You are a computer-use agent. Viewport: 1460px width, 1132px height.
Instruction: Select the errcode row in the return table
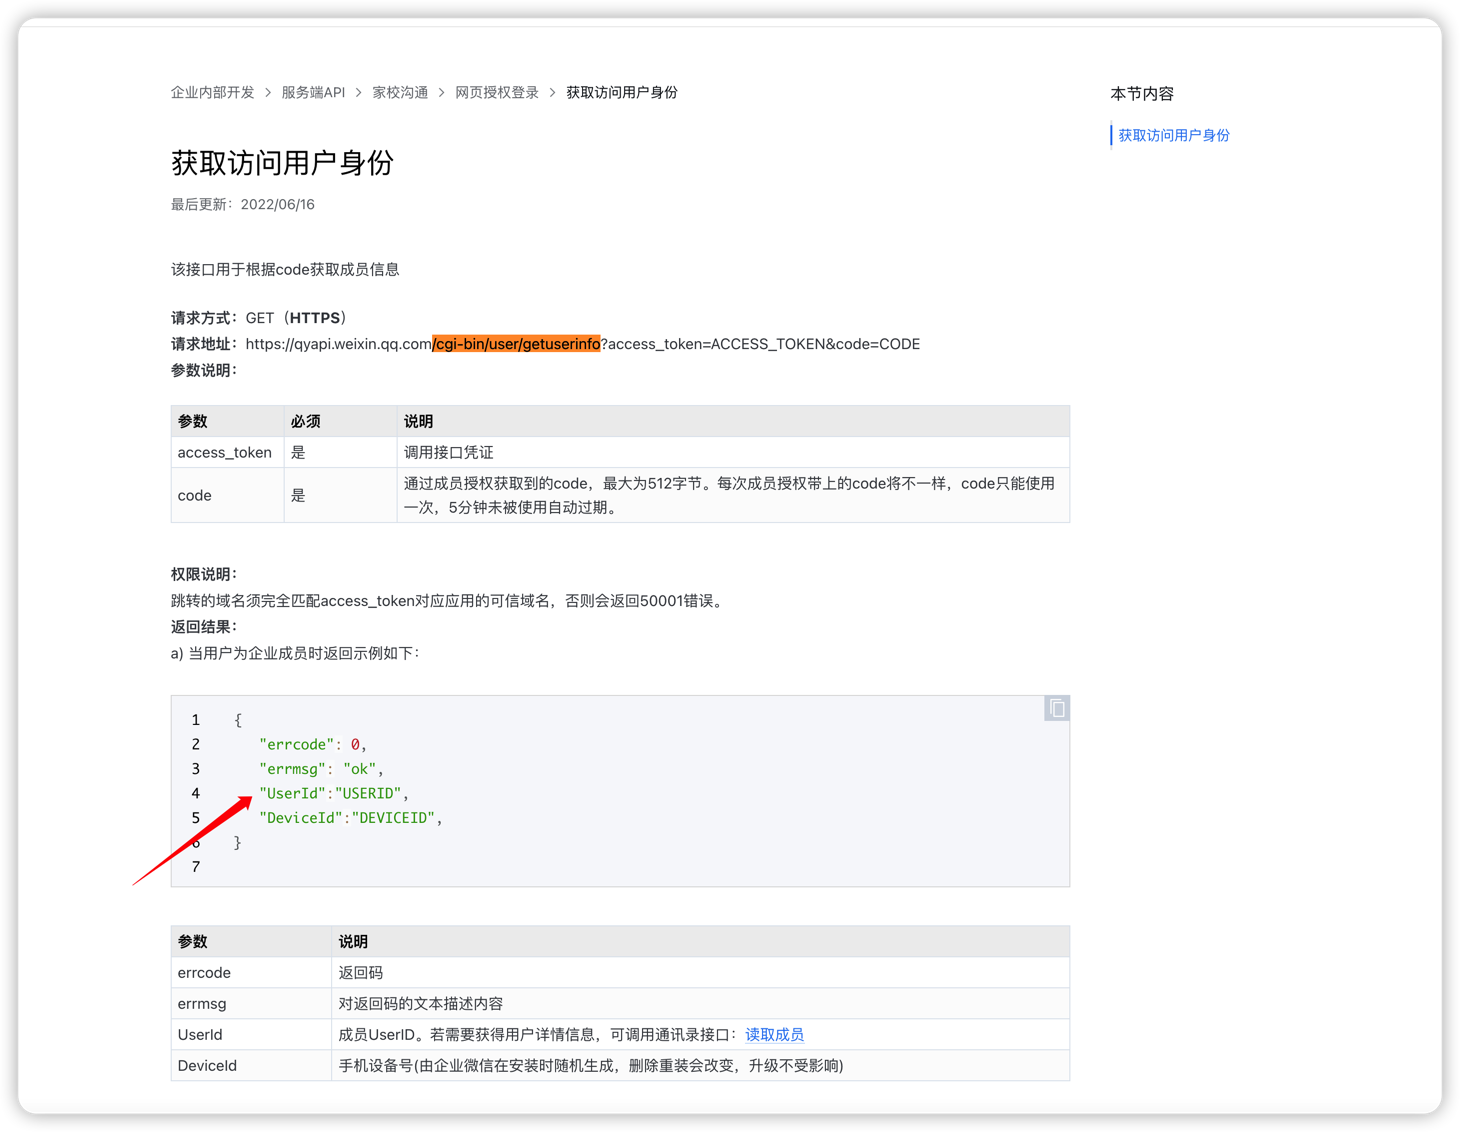[204, 972]
